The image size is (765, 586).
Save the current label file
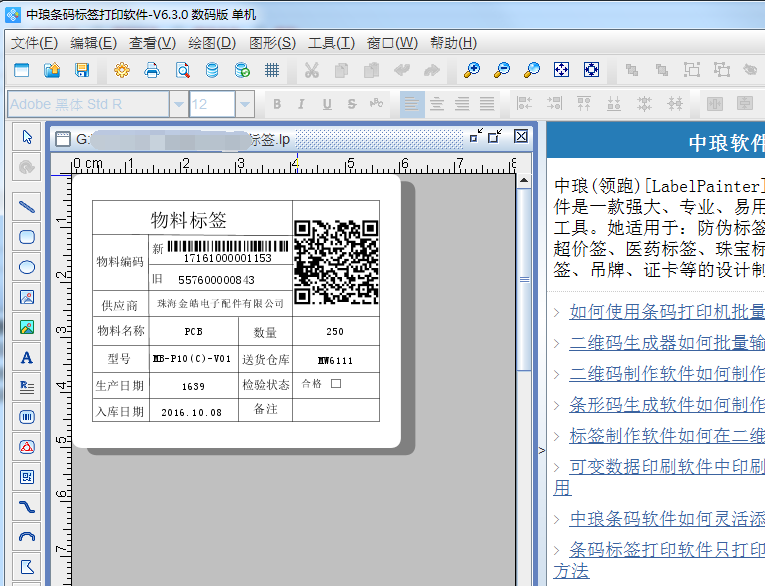(x=81, y=70)
